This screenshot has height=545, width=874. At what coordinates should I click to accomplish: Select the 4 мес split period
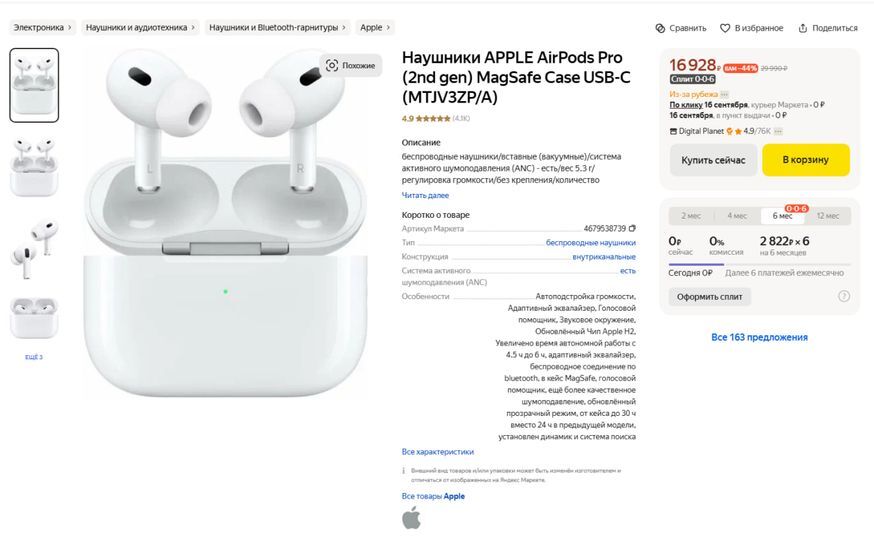pos(737,216)
